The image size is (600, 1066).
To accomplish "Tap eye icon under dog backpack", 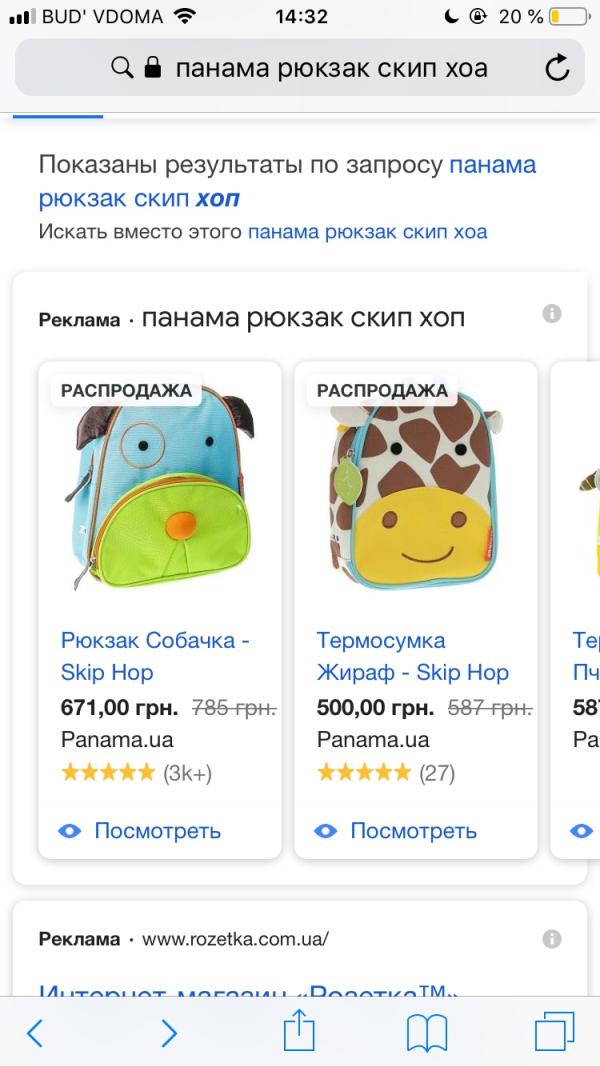I will click(69, 831).
